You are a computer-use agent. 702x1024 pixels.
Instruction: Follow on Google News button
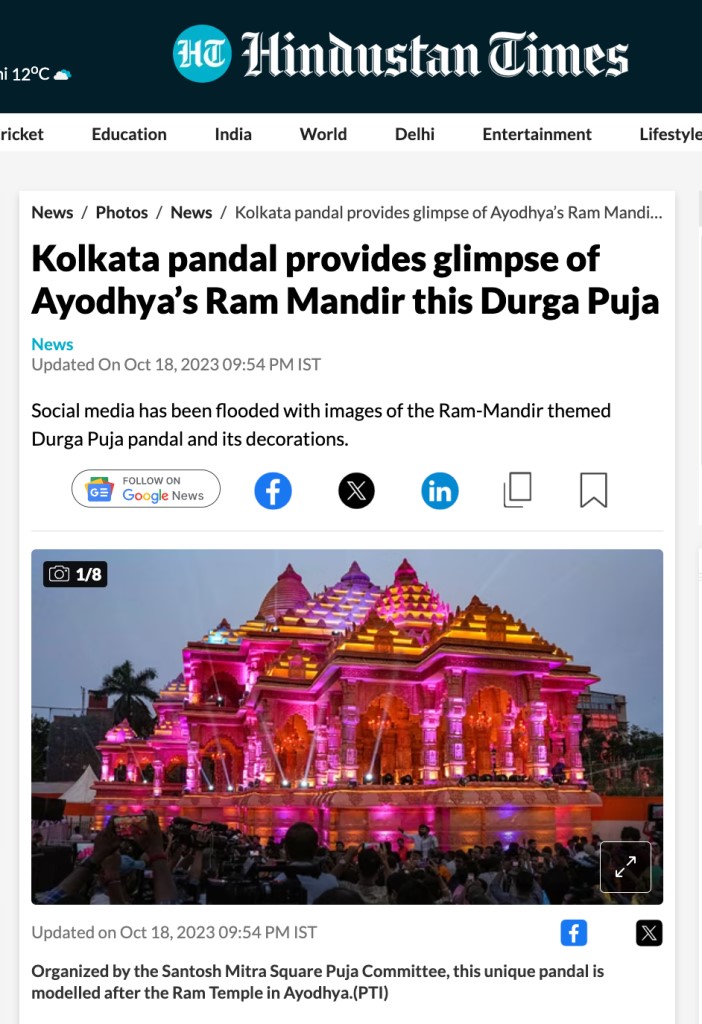(x=146, y=488)
